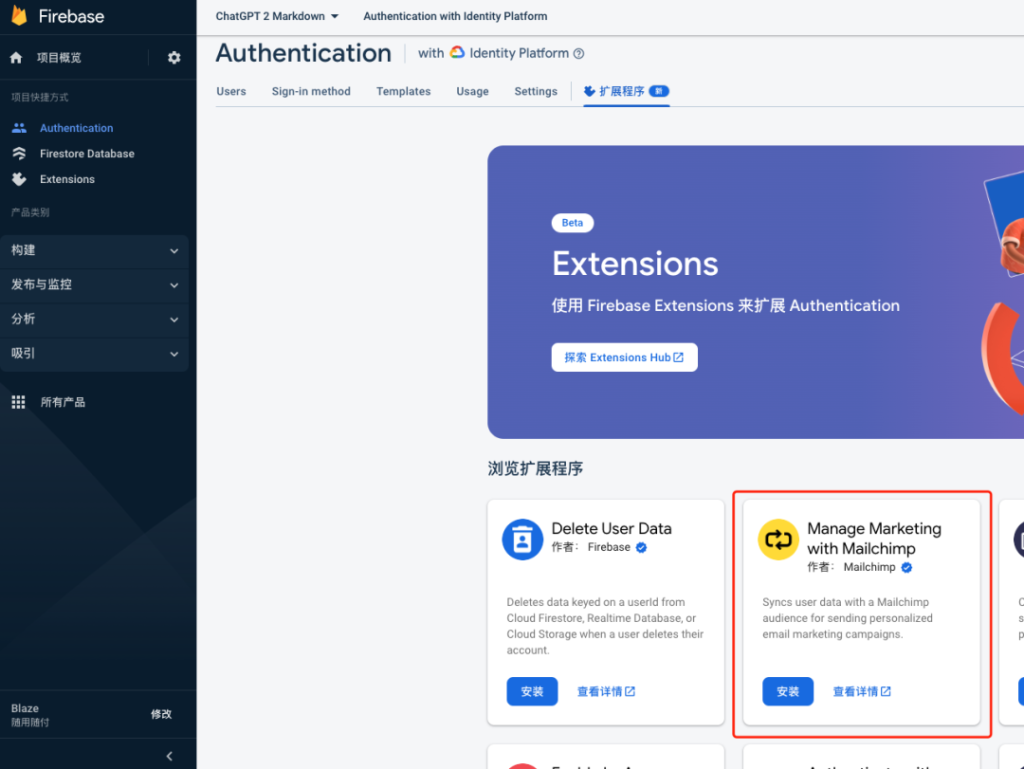Screen dimensions: 1024x769
Task: Click Mailchimp extension yellow icon
Action: (x=778, y=539)
